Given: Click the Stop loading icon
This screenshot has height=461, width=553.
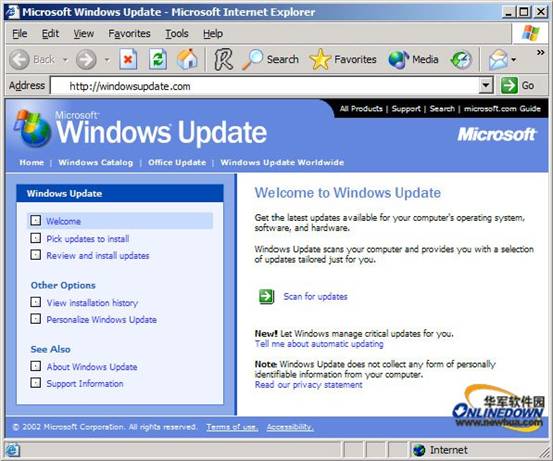Looking at the screenshot, I should coord(128,59).
